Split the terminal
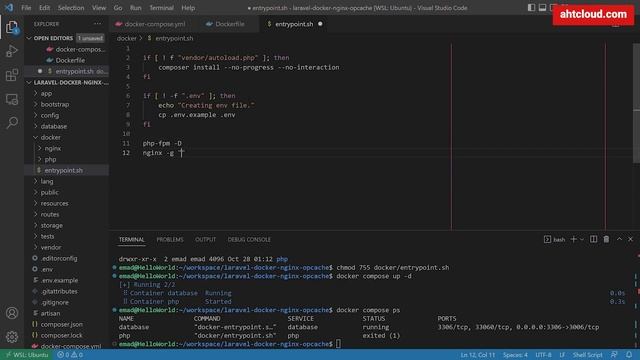This screenshot has width=640, height=360. [593, 239]
